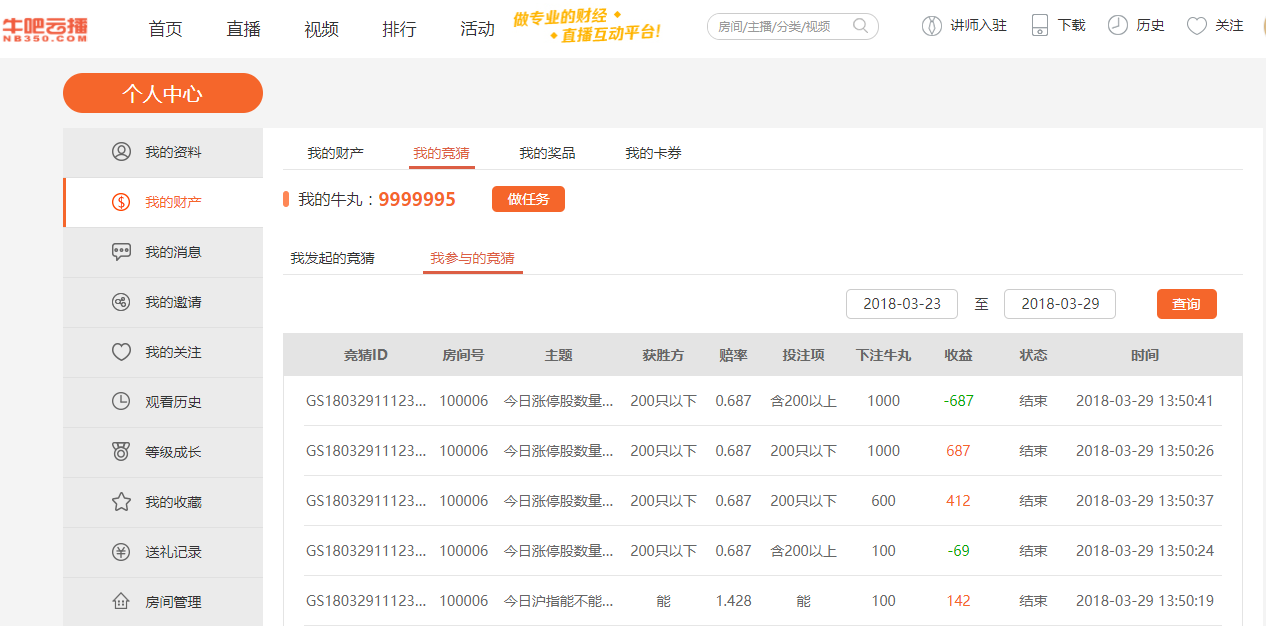
Task: Click the 今日沪指能不能... topic cell
Action: (558, 601)
